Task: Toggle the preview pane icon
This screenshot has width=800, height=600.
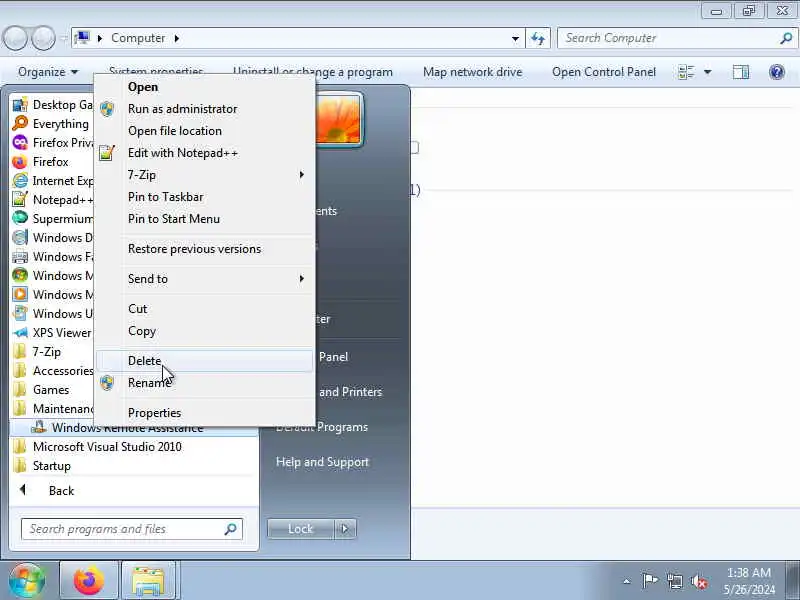Action: [741, 72]
